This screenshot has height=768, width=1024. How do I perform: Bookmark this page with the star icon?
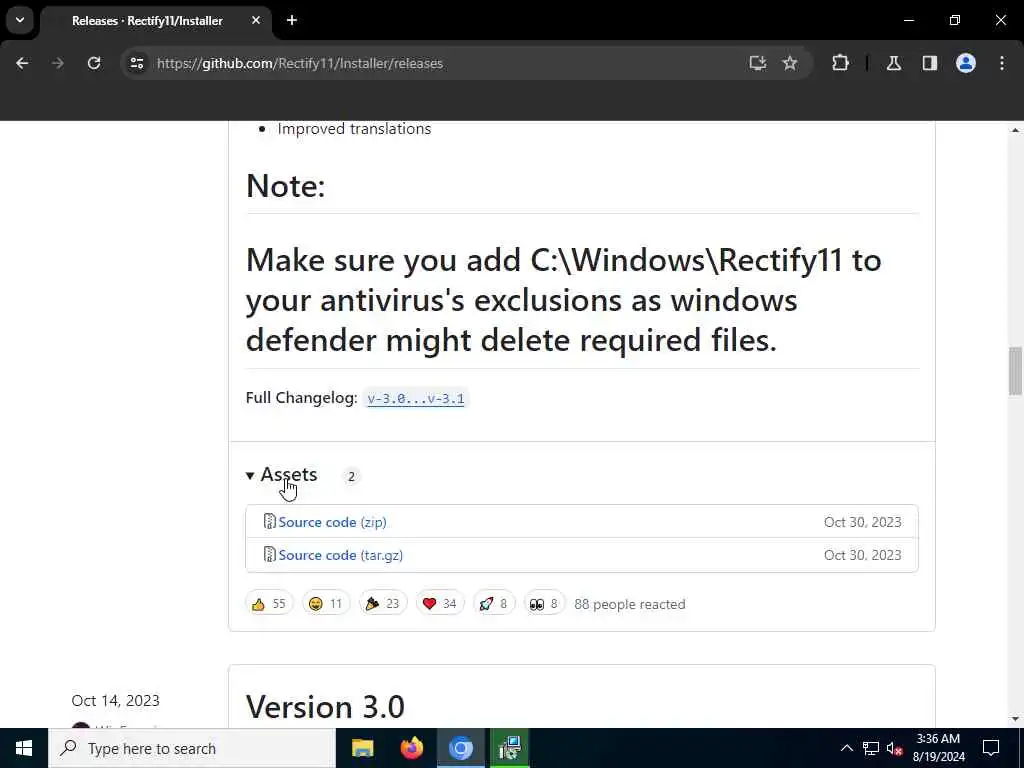pyautogui.click(x=790, y=63)
